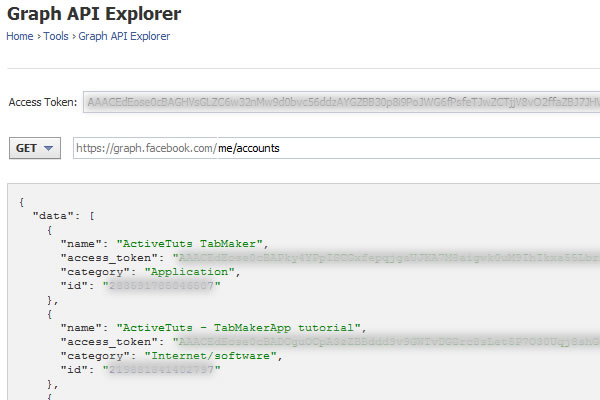600x400 pixels.
Task: Follow the Graph API Explorer breadcrumb link
Action: coord(124,36)
